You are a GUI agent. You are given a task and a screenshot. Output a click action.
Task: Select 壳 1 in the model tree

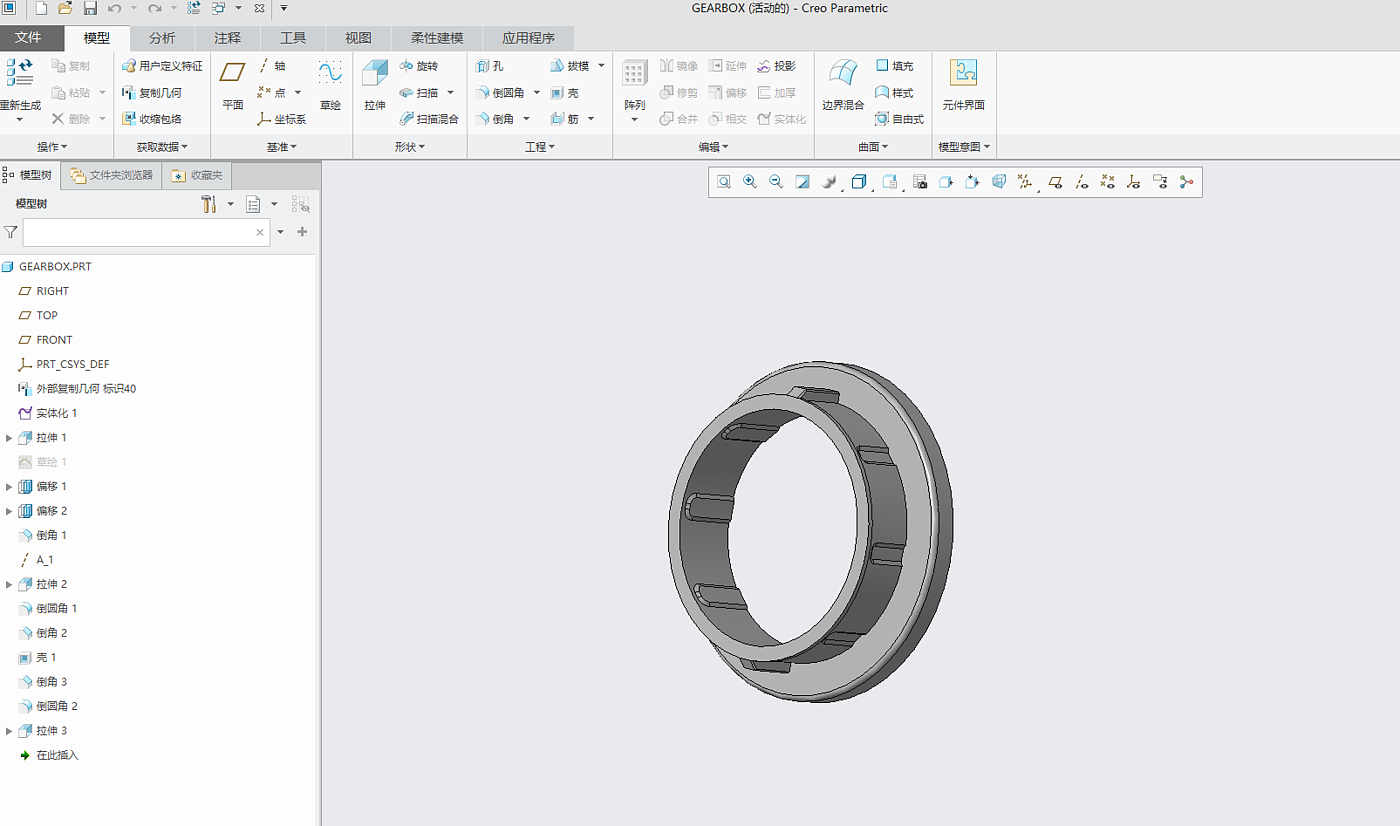[46, 658]
